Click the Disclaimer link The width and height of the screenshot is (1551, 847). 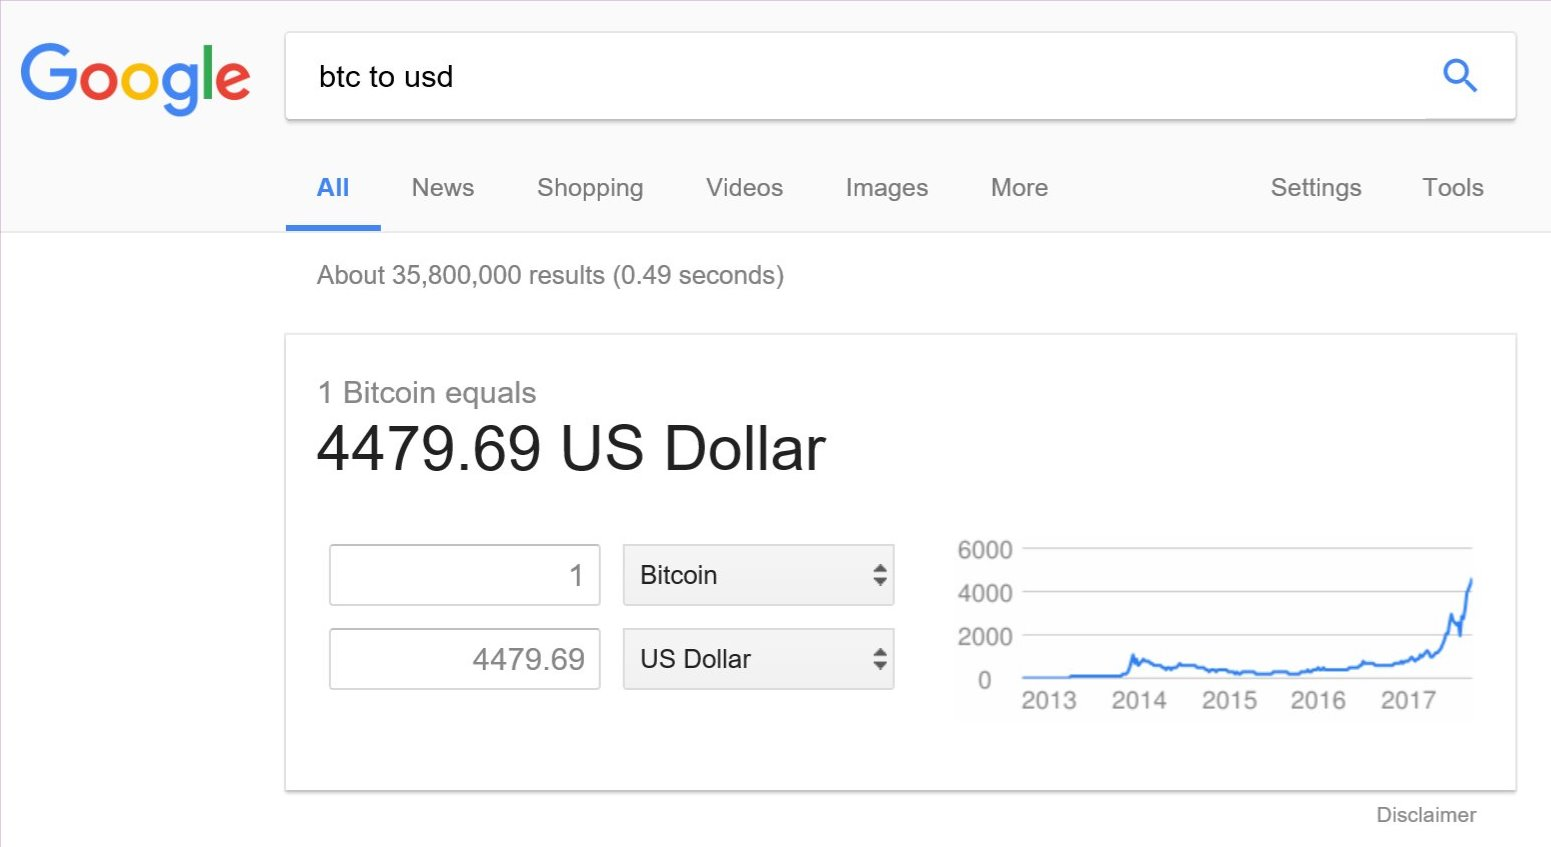click(x=1425, y=815)
